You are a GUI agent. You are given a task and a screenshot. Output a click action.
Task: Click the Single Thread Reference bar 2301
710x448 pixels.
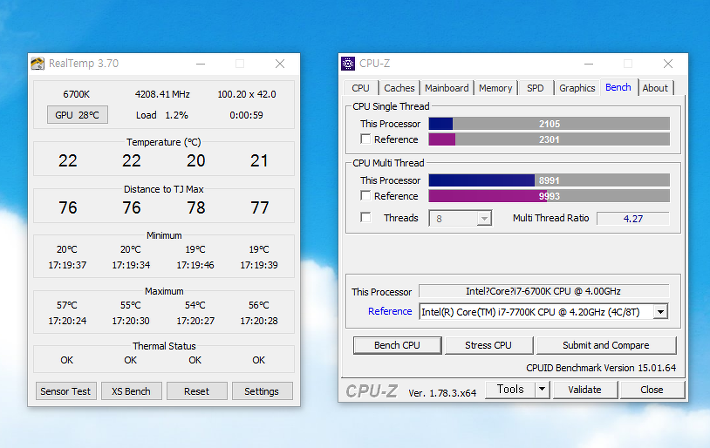coord(549,140)
